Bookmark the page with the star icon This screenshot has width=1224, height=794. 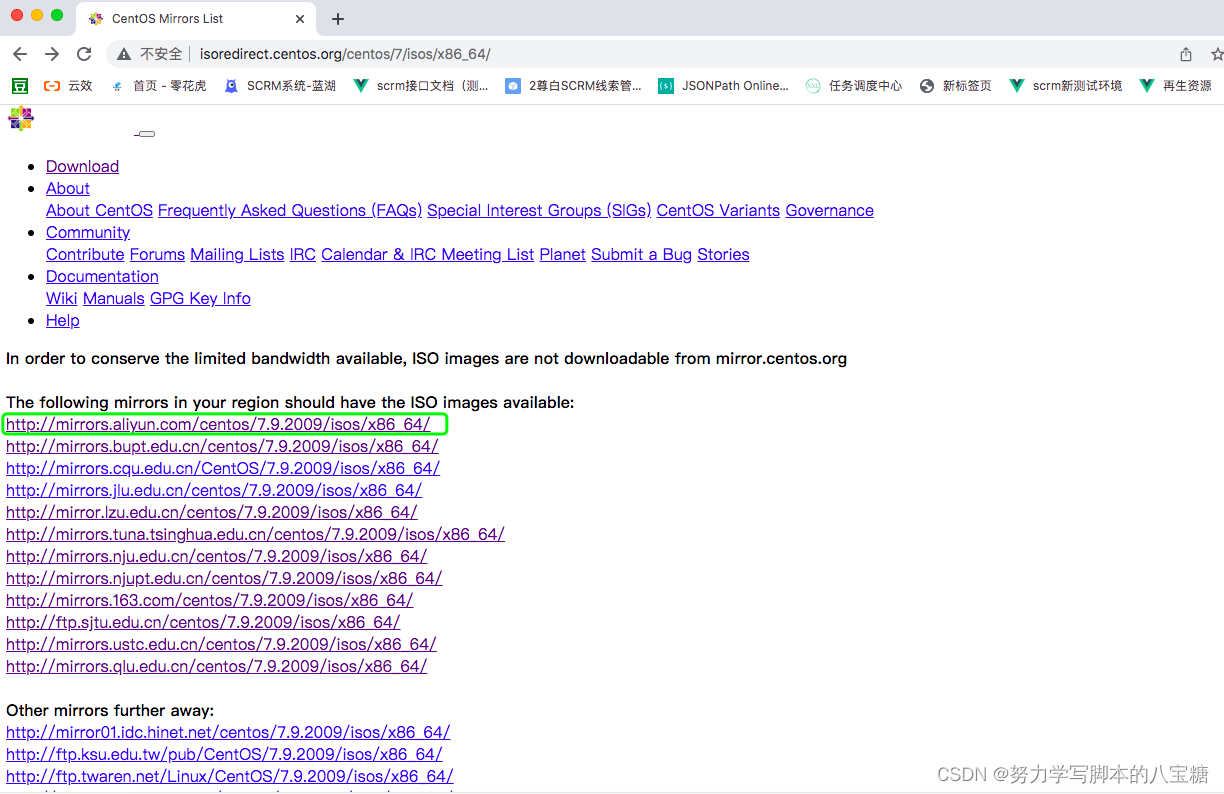(x=1216, y=54)
